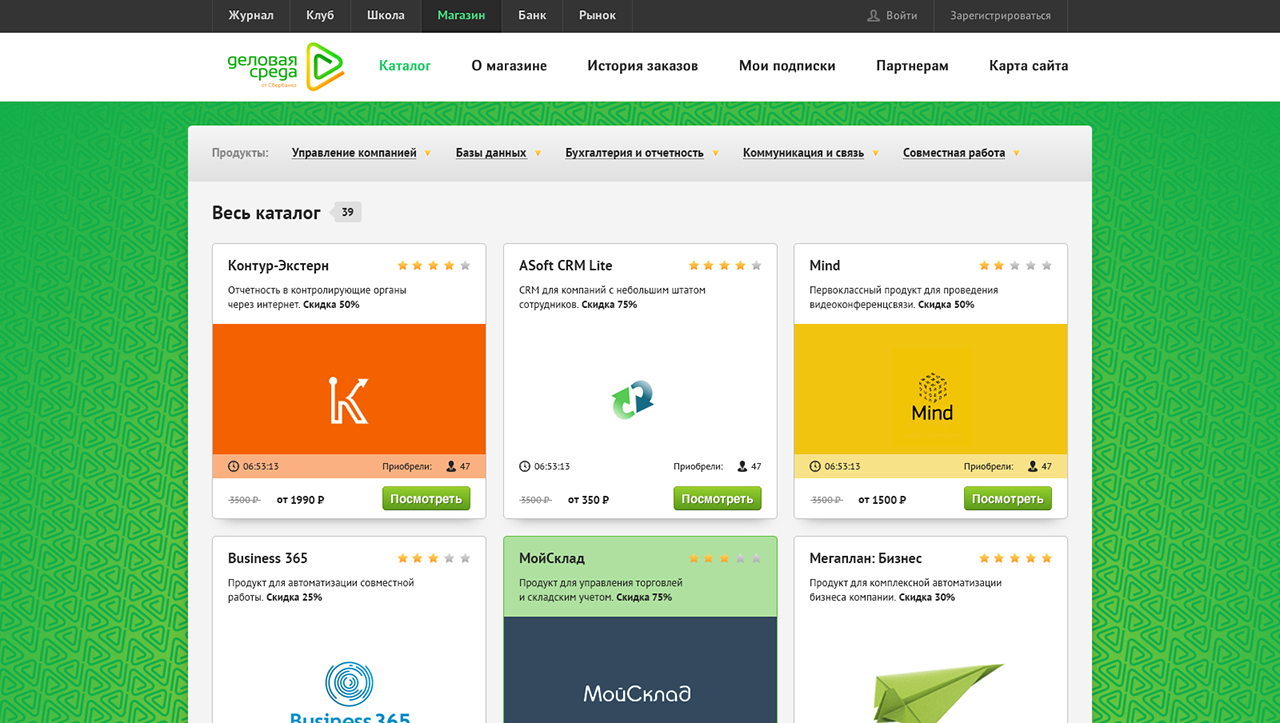This screenshot has height=723, width=1280.
Task: Open the orange Контур-Экстерн logo image
Action: pos(349,389)
